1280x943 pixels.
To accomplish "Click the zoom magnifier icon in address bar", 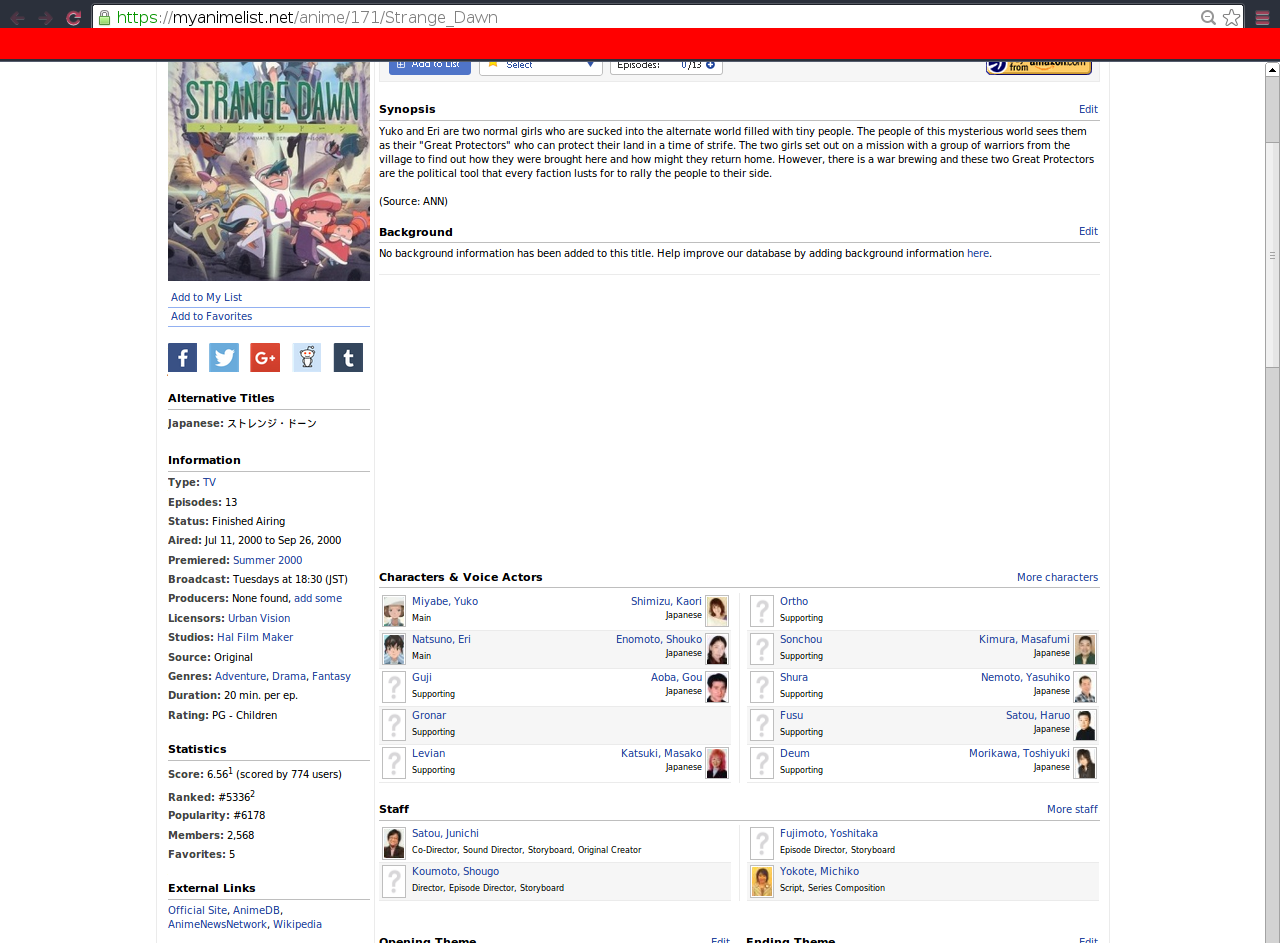I will [x=1208, y=18].
